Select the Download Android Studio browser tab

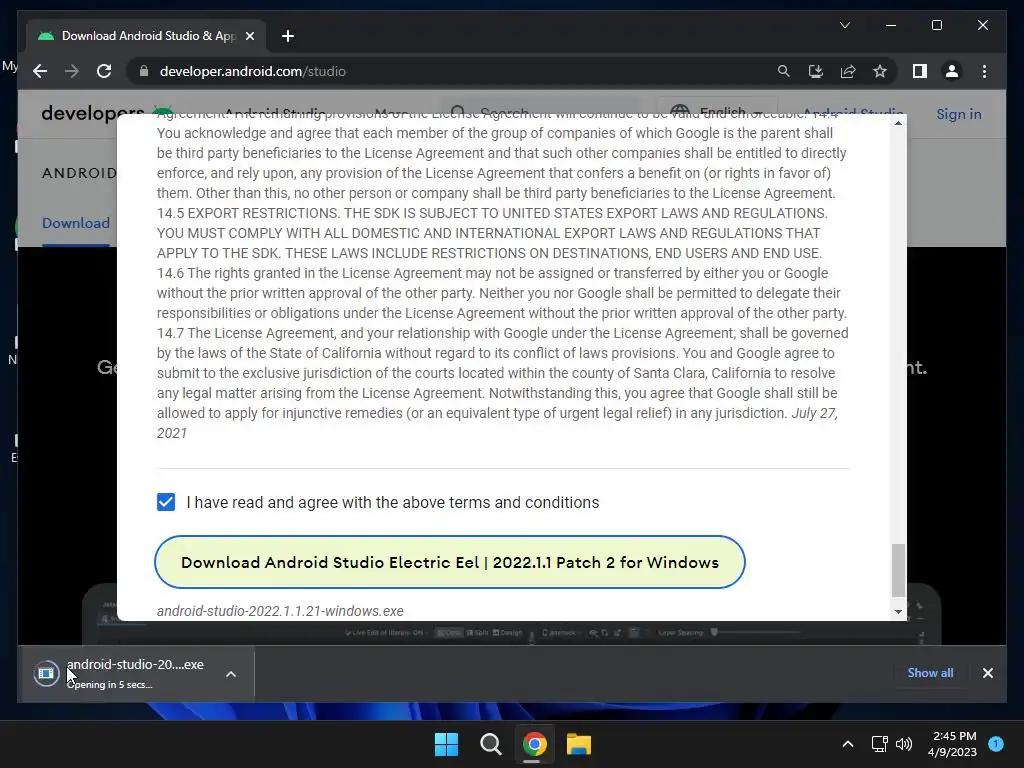pos(147,36)
